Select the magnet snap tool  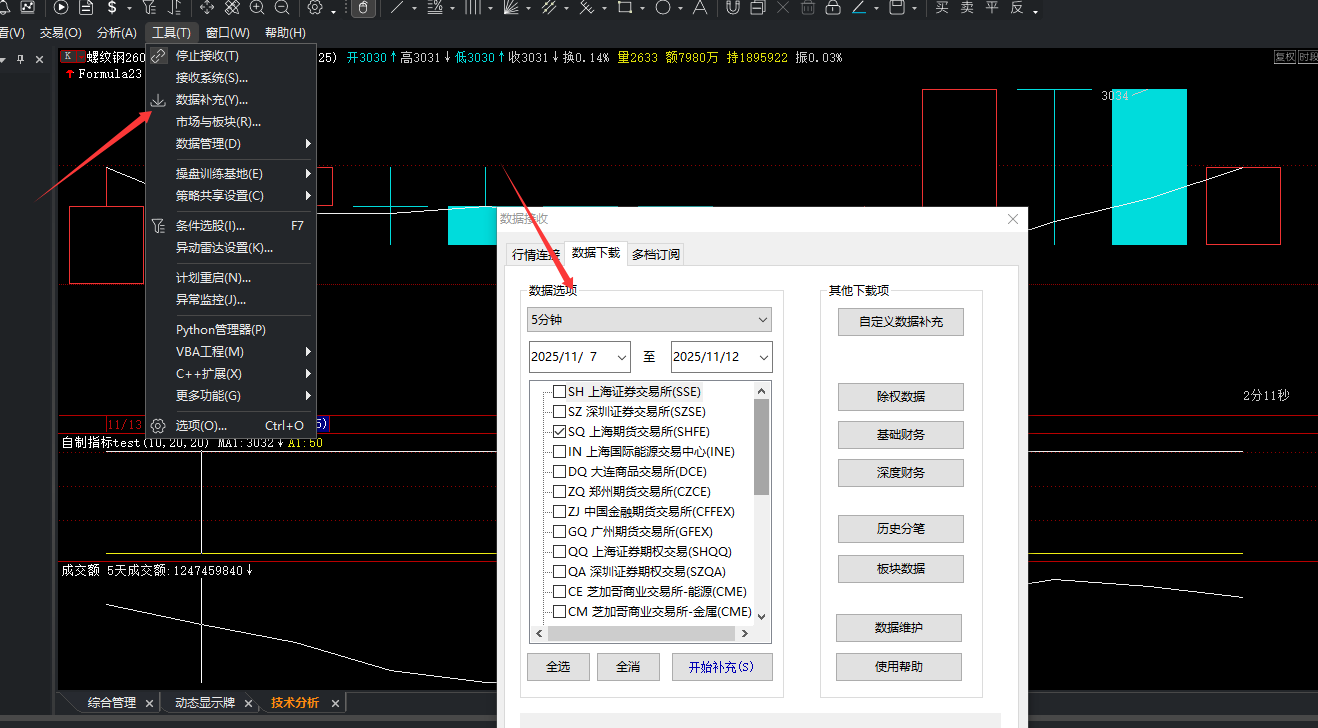(x=733, y=8)
